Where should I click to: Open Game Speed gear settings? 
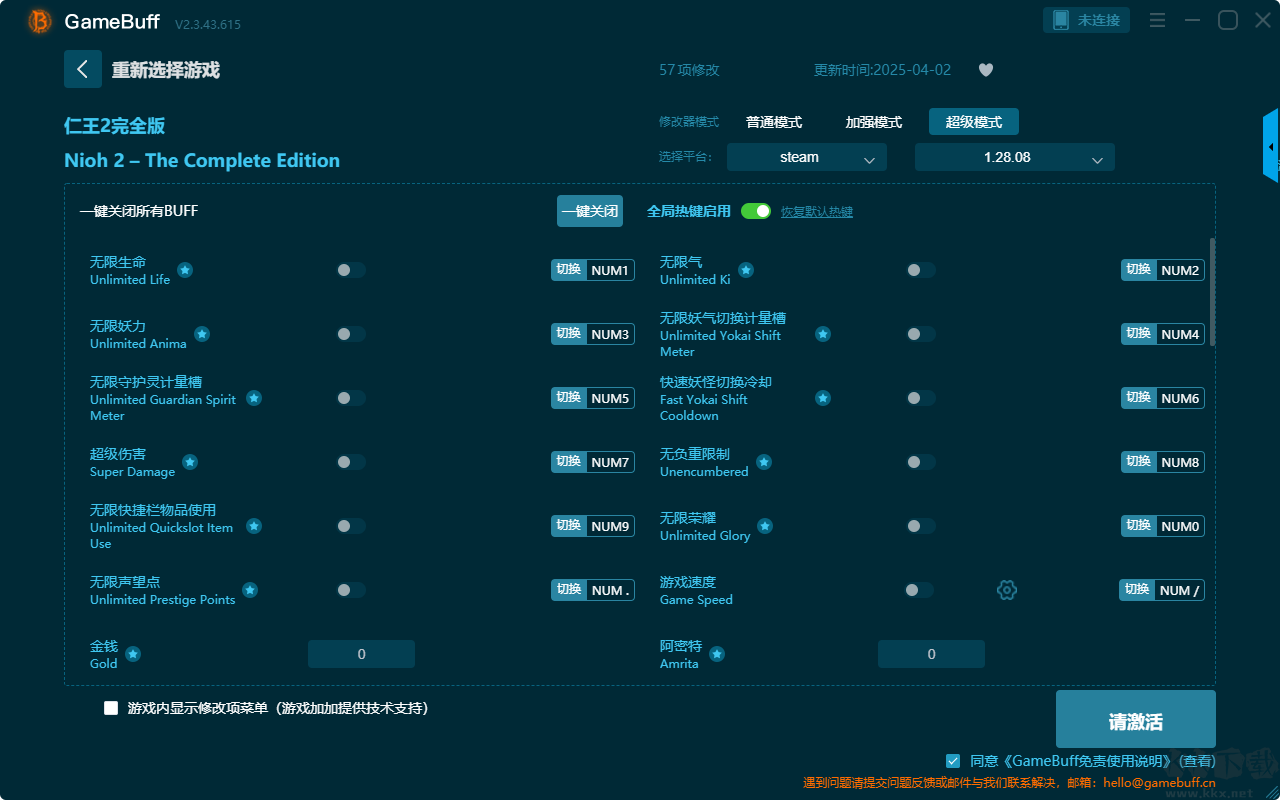click(1007, 590)
